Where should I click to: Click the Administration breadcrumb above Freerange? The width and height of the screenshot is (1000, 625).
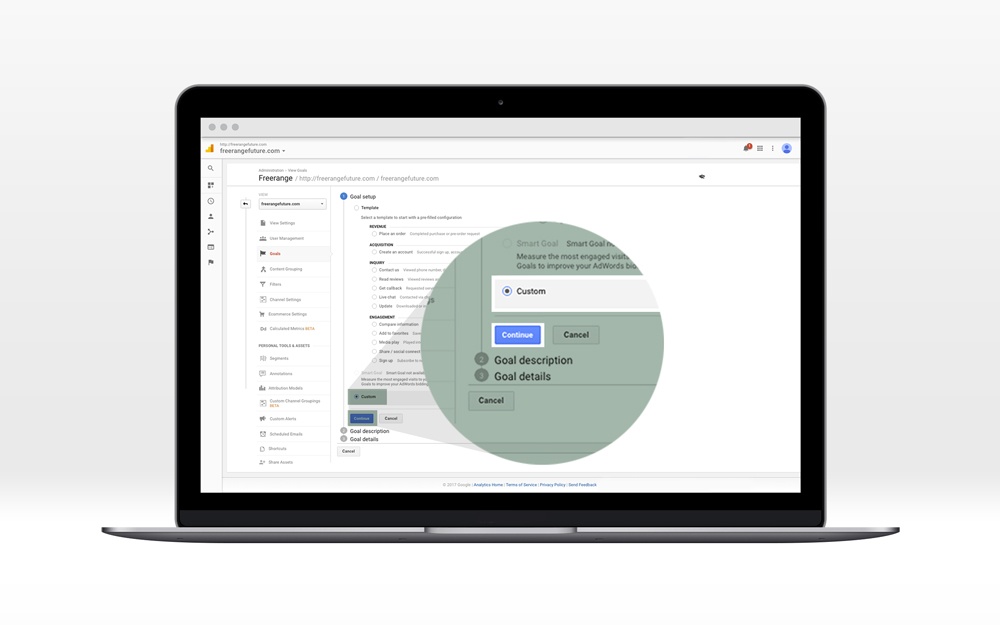click(271, 170)
